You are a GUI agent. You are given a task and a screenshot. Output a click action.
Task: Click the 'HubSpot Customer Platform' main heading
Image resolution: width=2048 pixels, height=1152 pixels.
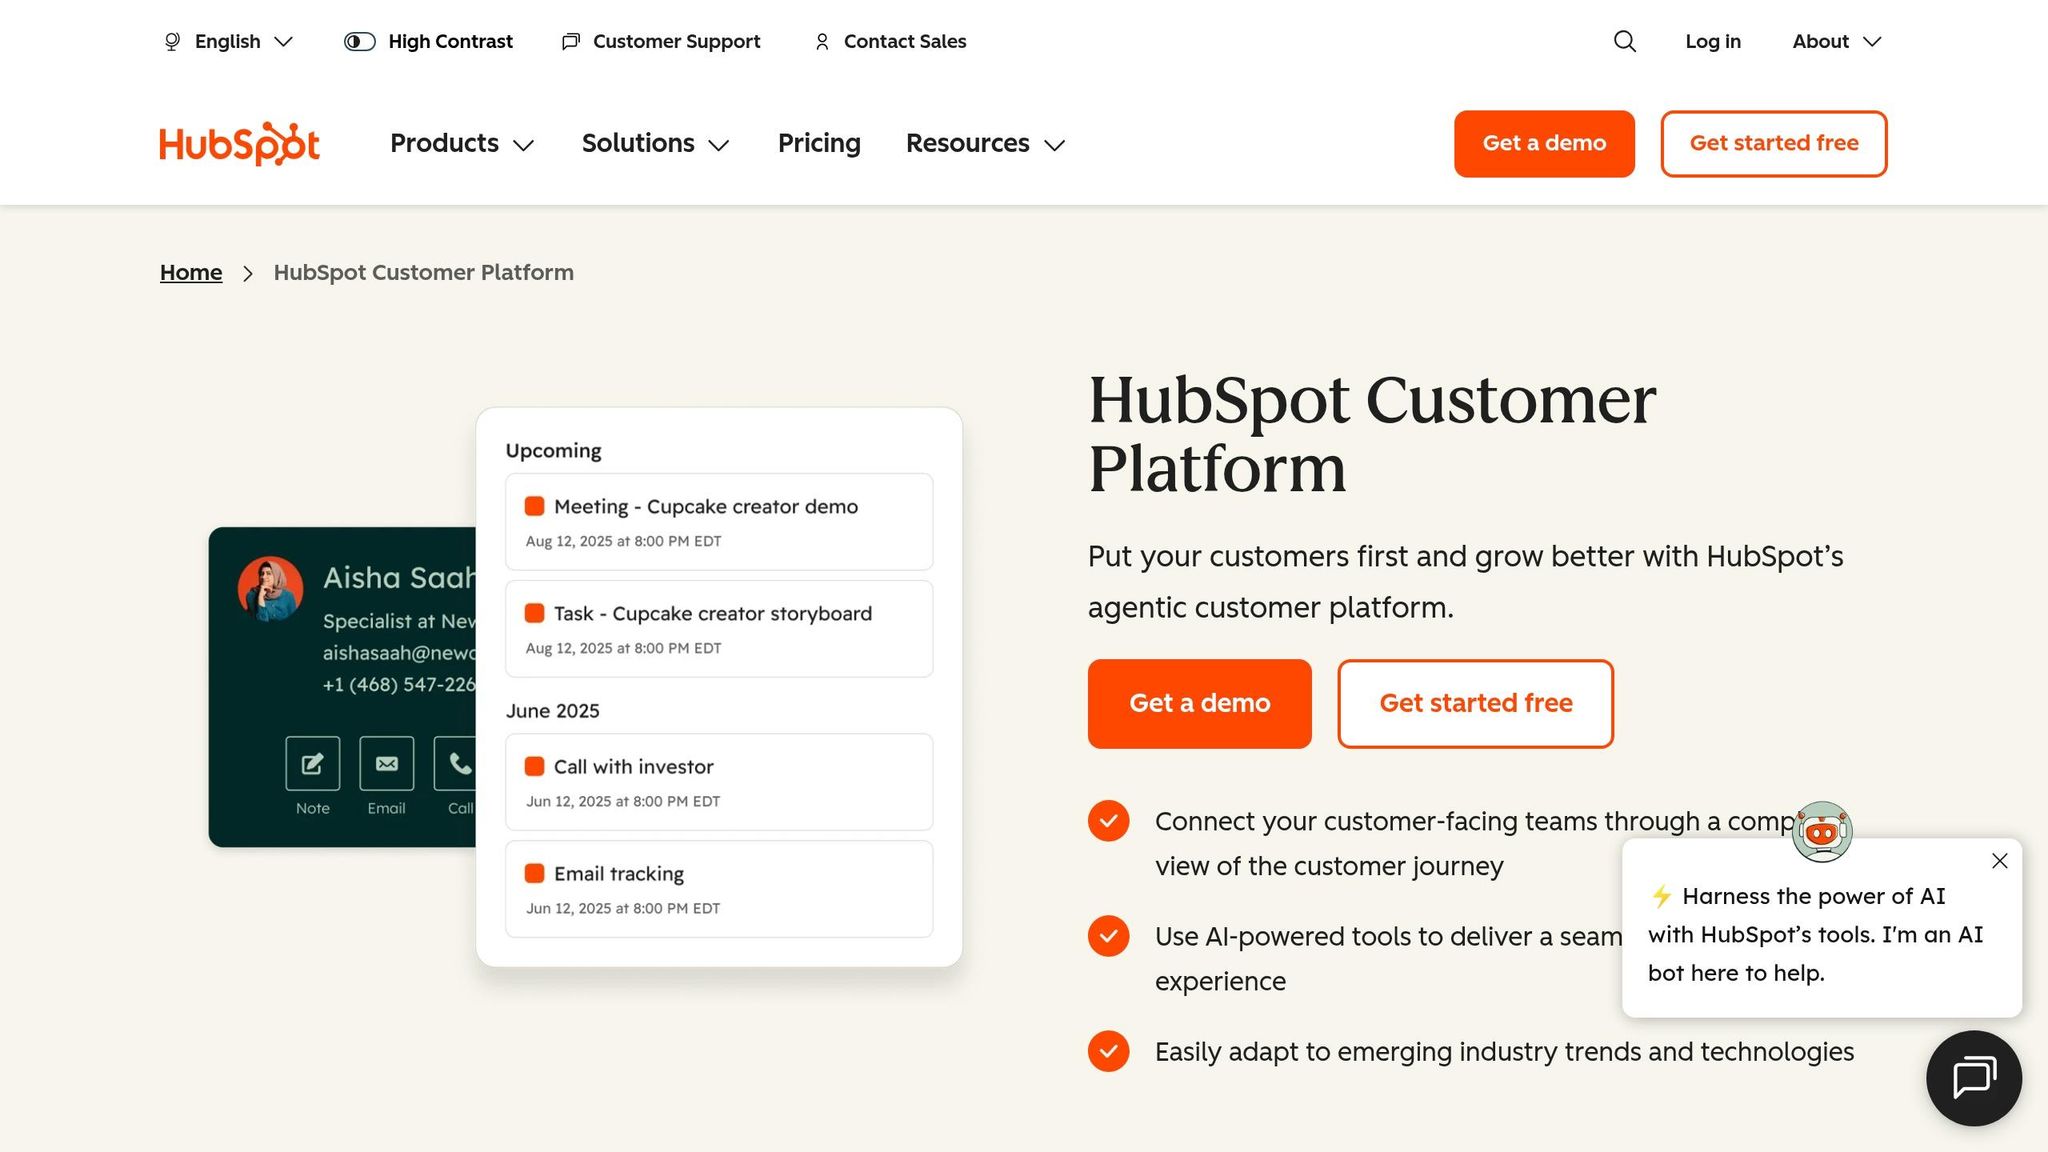1372,434
